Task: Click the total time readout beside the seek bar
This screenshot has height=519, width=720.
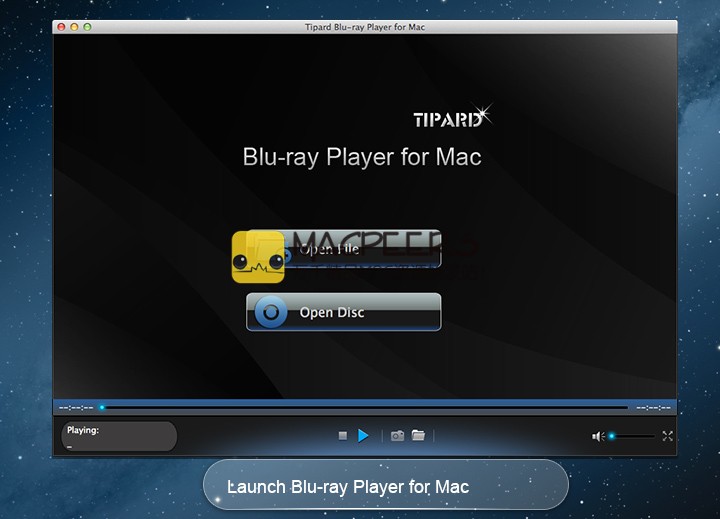Action: pyautogui.click(x=653, y=408)
